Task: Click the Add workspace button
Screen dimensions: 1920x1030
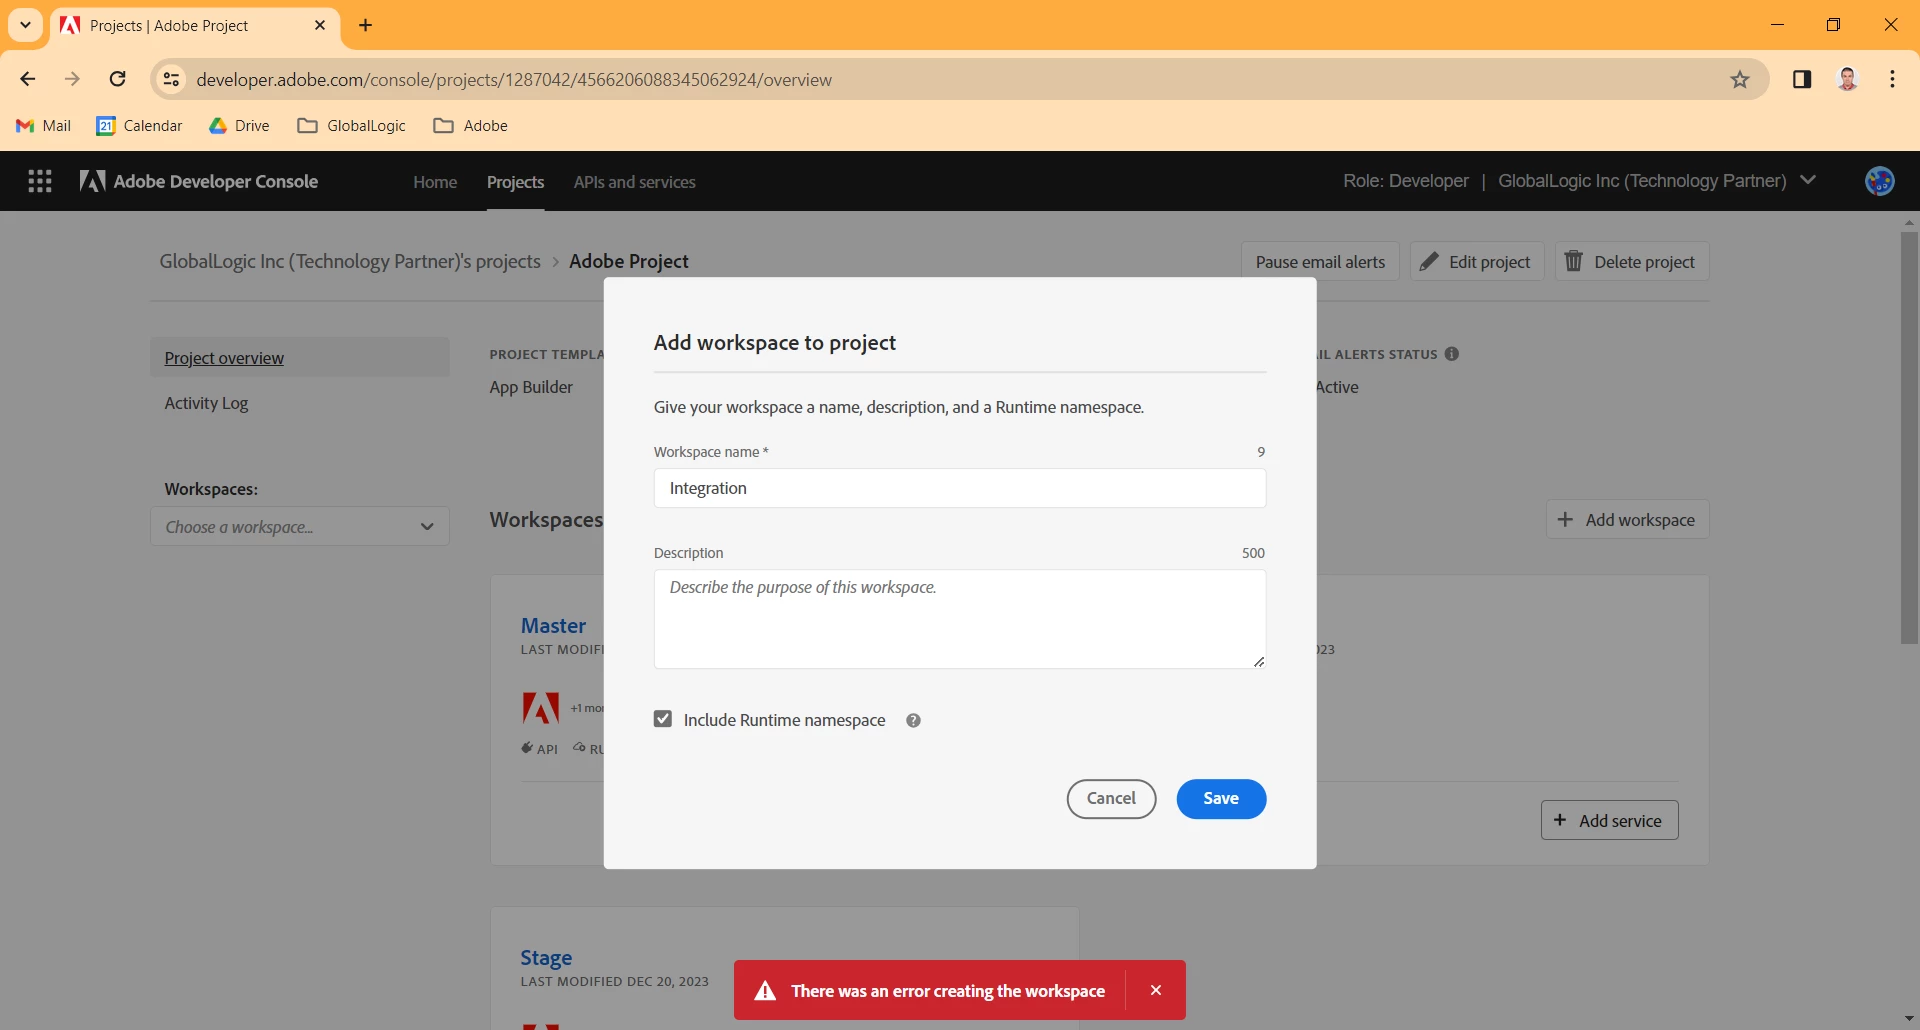Action: tap(1627, 520)
